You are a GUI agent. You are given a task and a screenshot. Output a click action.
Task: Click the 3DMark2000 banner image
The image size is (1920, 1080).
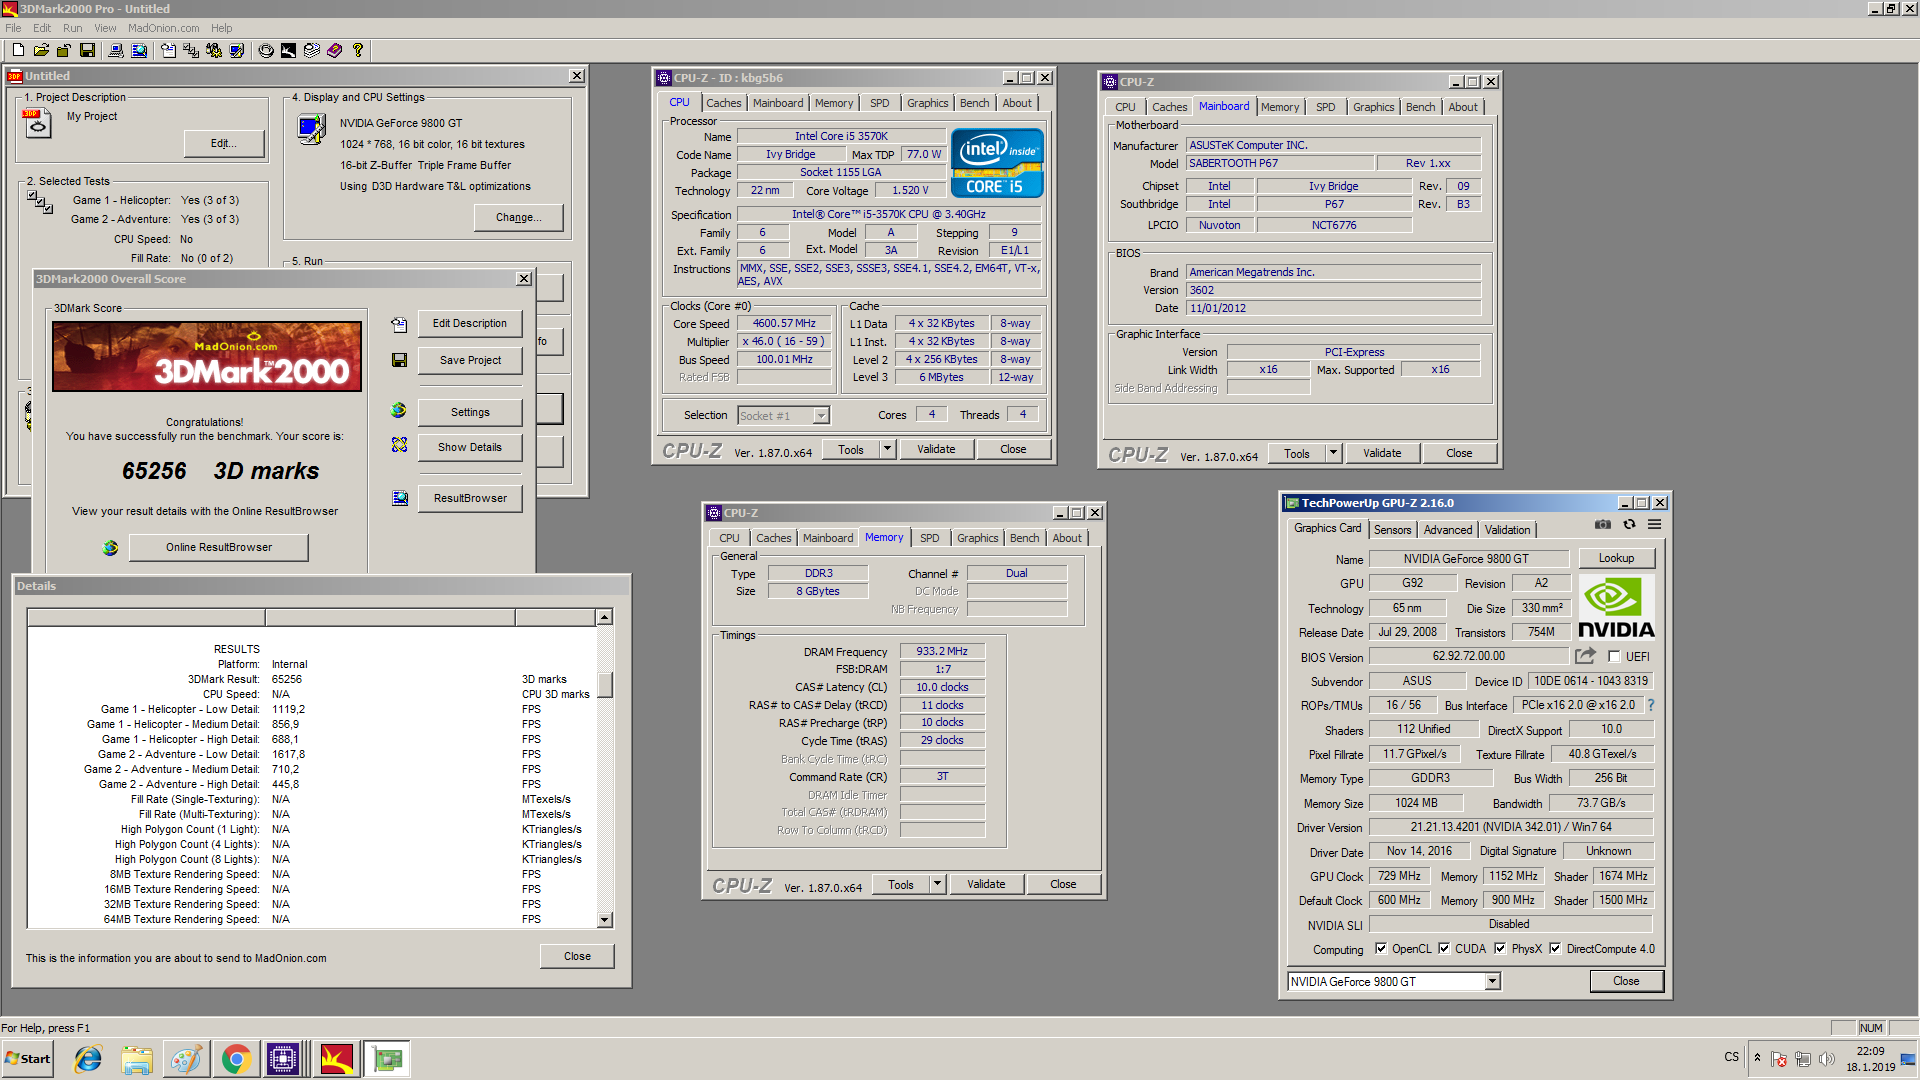207,356
